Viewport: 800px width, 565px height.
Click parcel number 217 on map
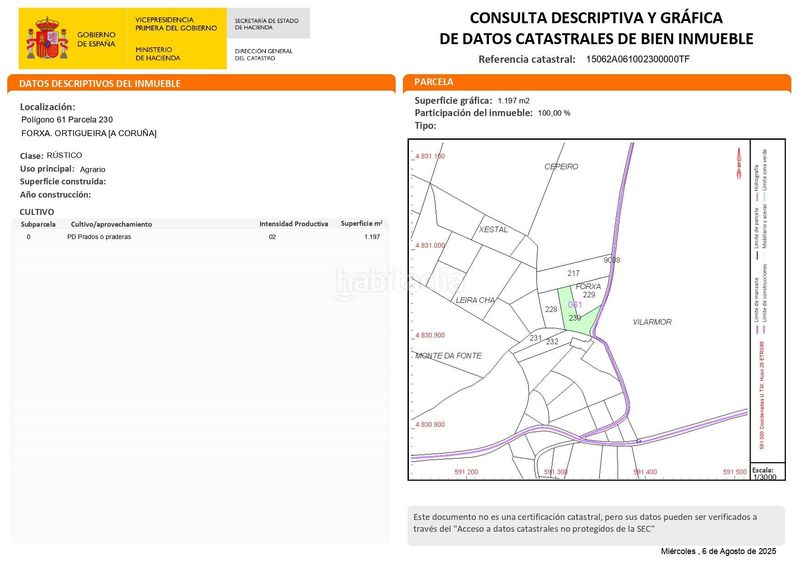tap(573, 274)
